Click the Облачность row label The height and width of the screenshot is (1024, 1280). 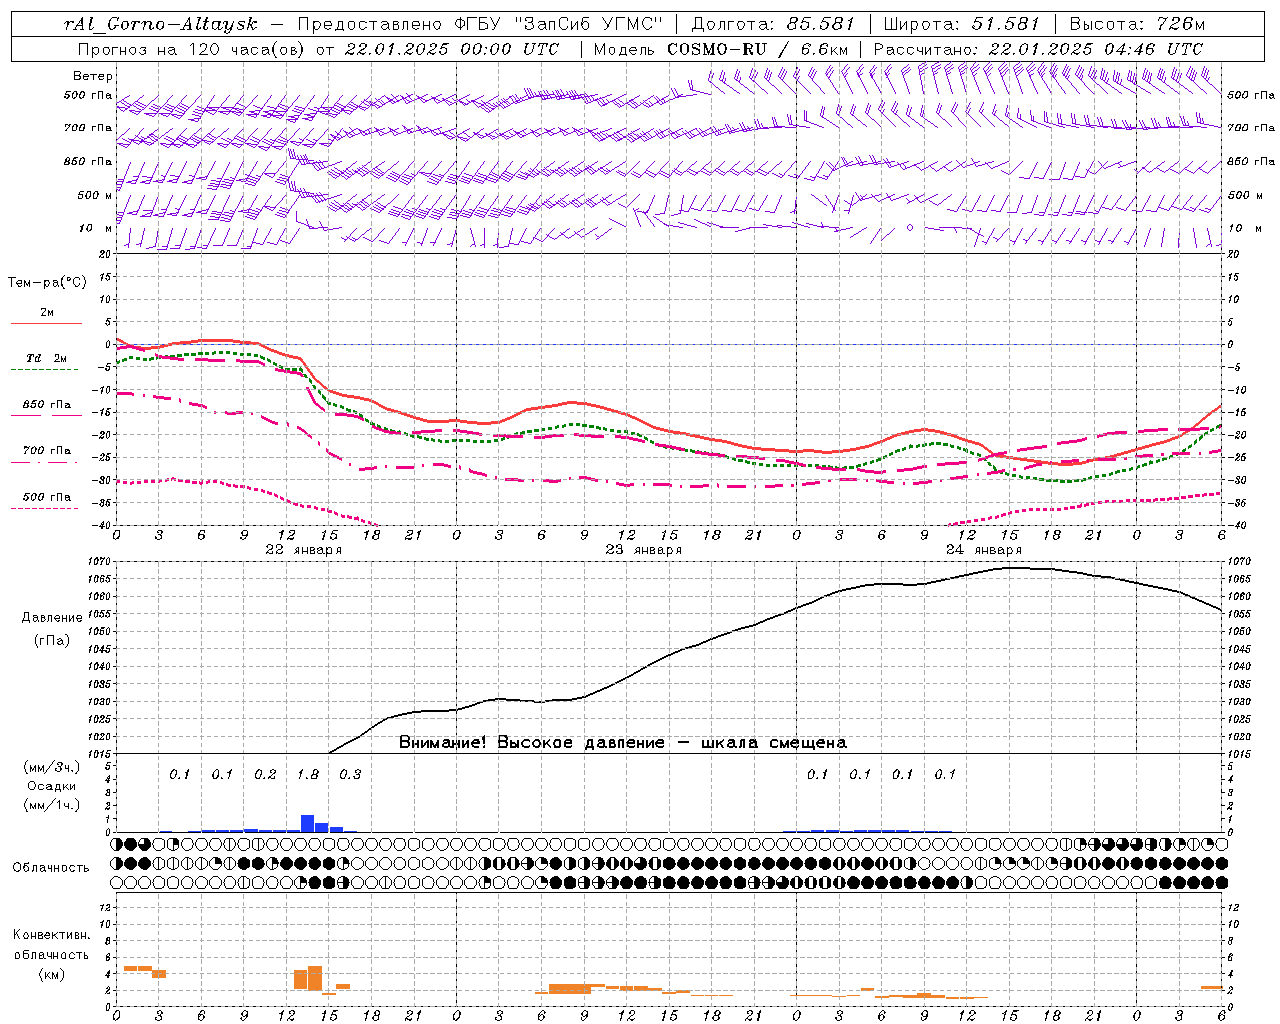(x=52, y=867)
